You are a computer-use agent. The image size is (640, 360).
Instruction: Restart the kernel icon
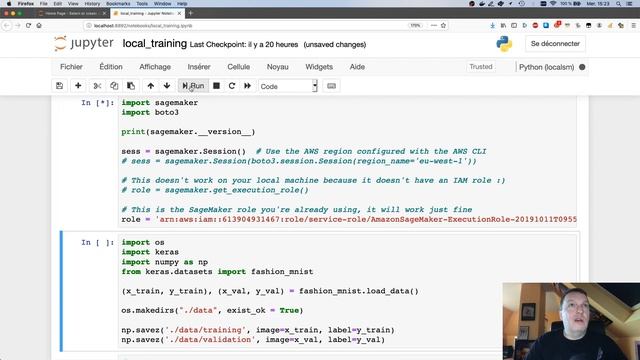click(232, 86)
